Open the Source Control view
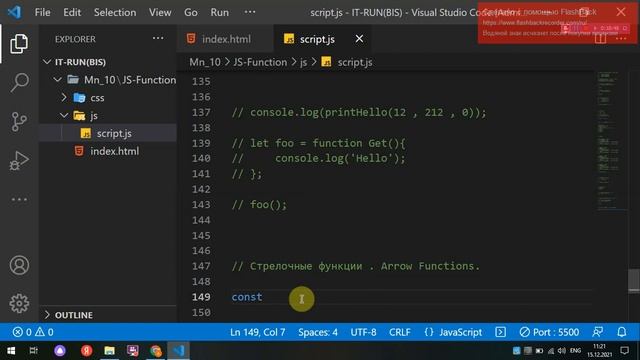 click(19, 122)
